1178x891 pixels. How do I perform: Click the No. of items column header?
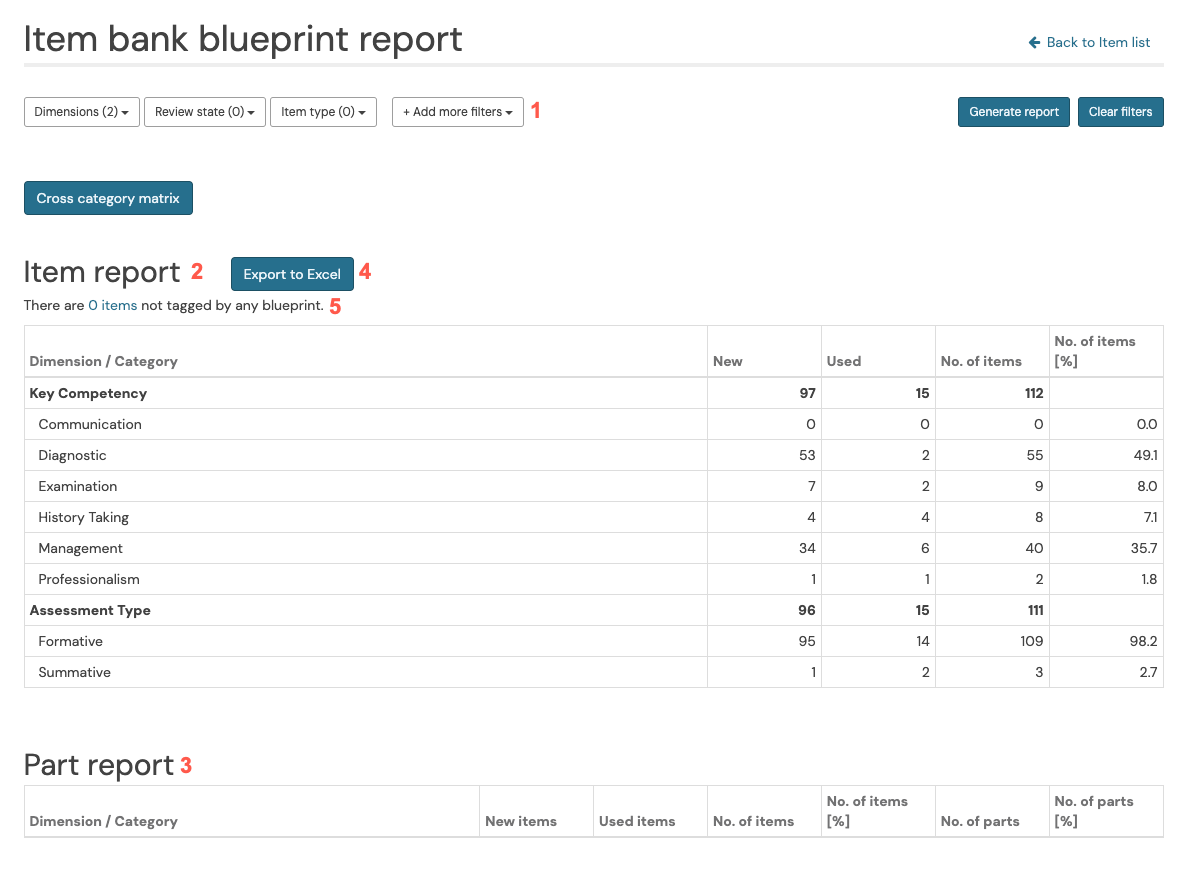[x=981, y=361]
